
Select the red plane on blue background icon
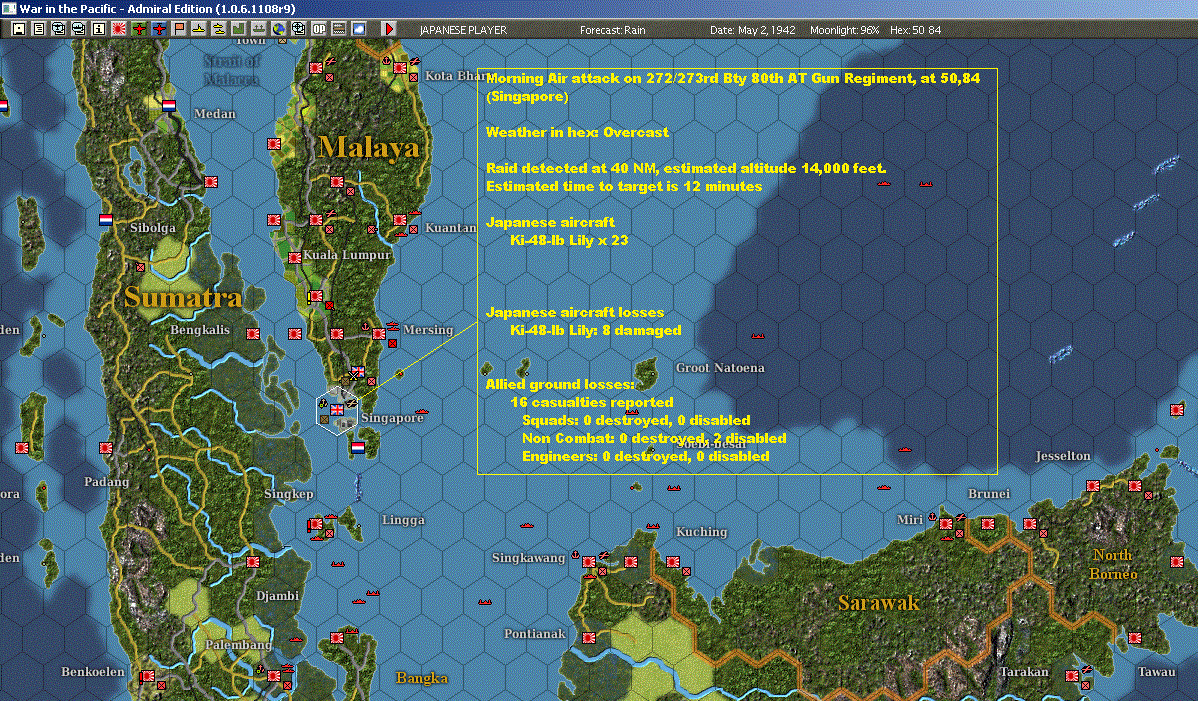click(x=158, y=29)
